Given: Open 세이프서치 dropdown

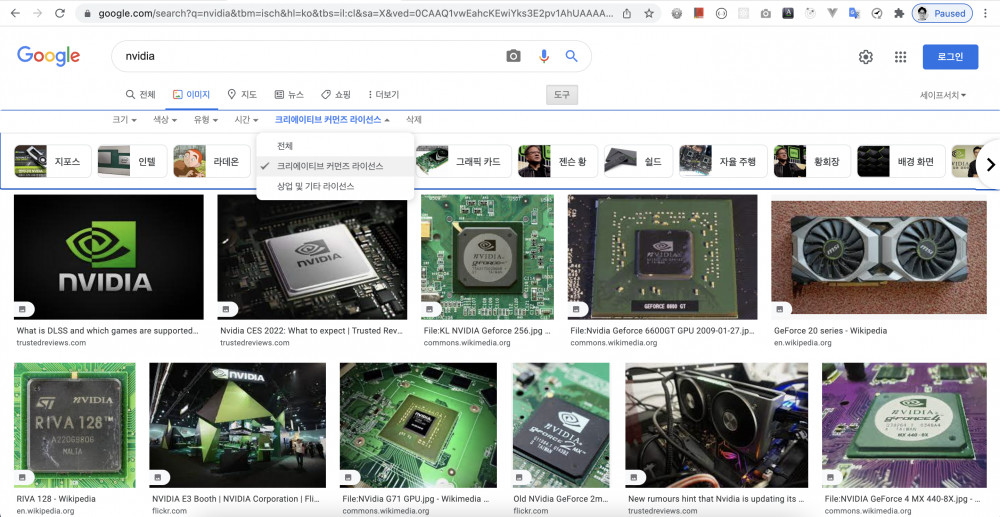Looking at the screenshot, I should click(943, 95).
